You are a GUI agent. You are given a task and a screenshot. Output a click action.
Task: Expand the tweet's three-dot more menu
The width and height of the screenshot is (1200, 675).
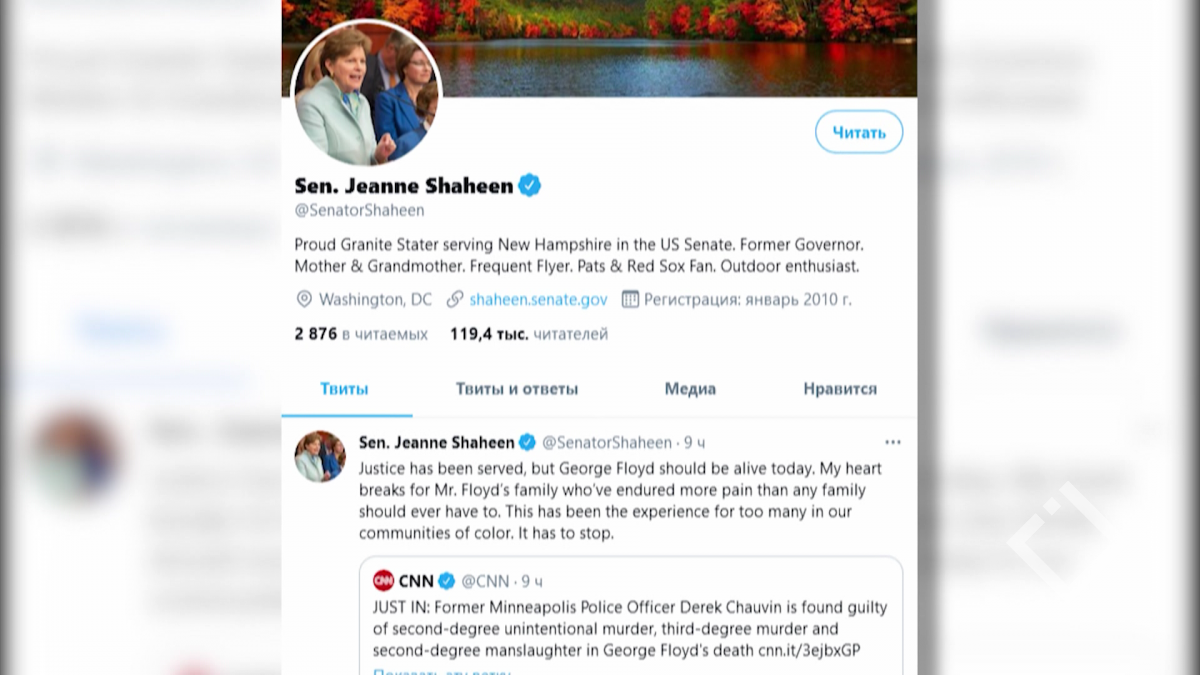click(x=893, y=442)
